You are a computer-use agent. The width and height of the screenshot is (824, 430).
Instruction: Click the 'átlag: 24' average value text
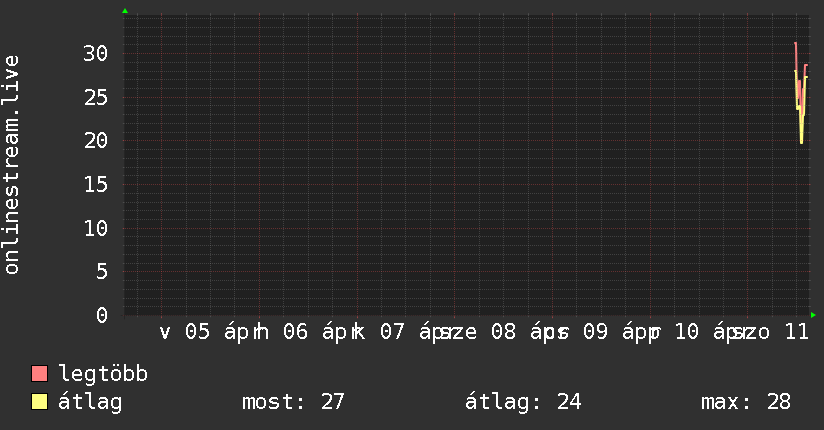point(523,402)
